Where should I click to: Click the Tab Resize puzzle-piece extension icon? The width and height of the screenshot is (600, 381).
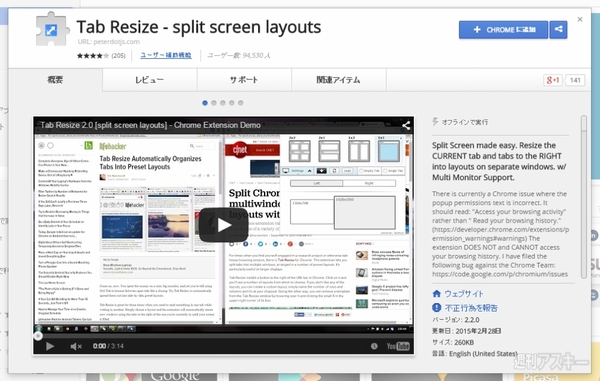tap(52, 29)
